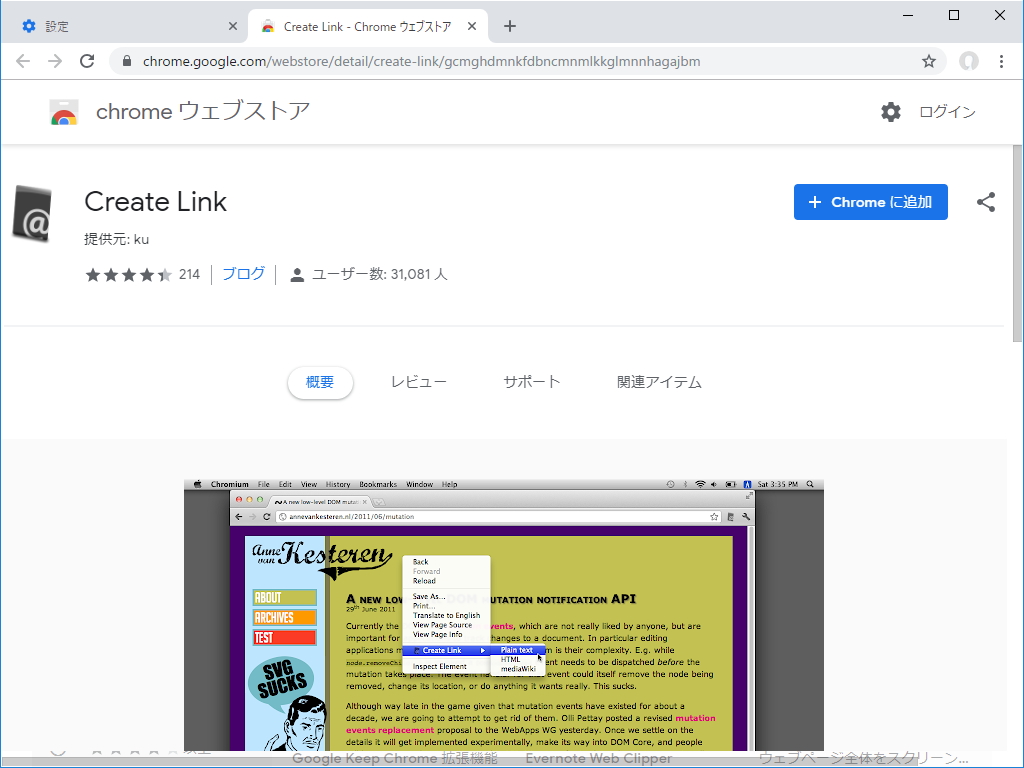Open the 関連アイテム tab
This screenshot has height=768, width=1024.
tap(660, 382)
